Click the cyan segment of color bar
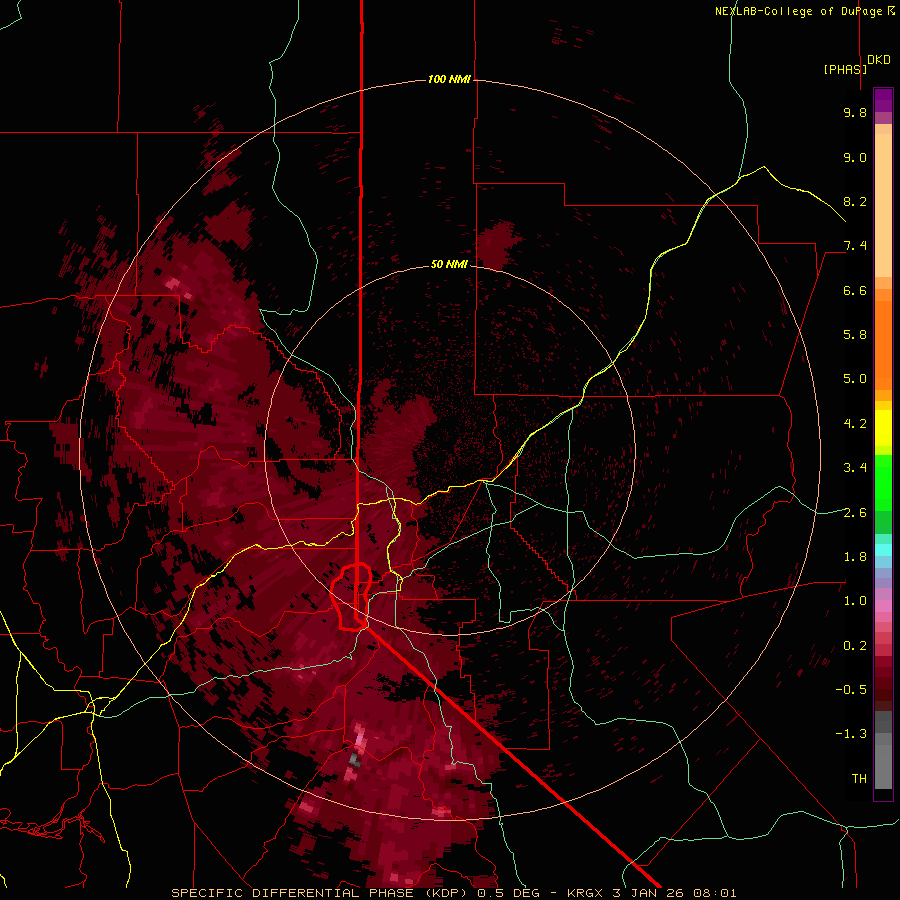This screenshot has height=900, width=900. (883, 550)
